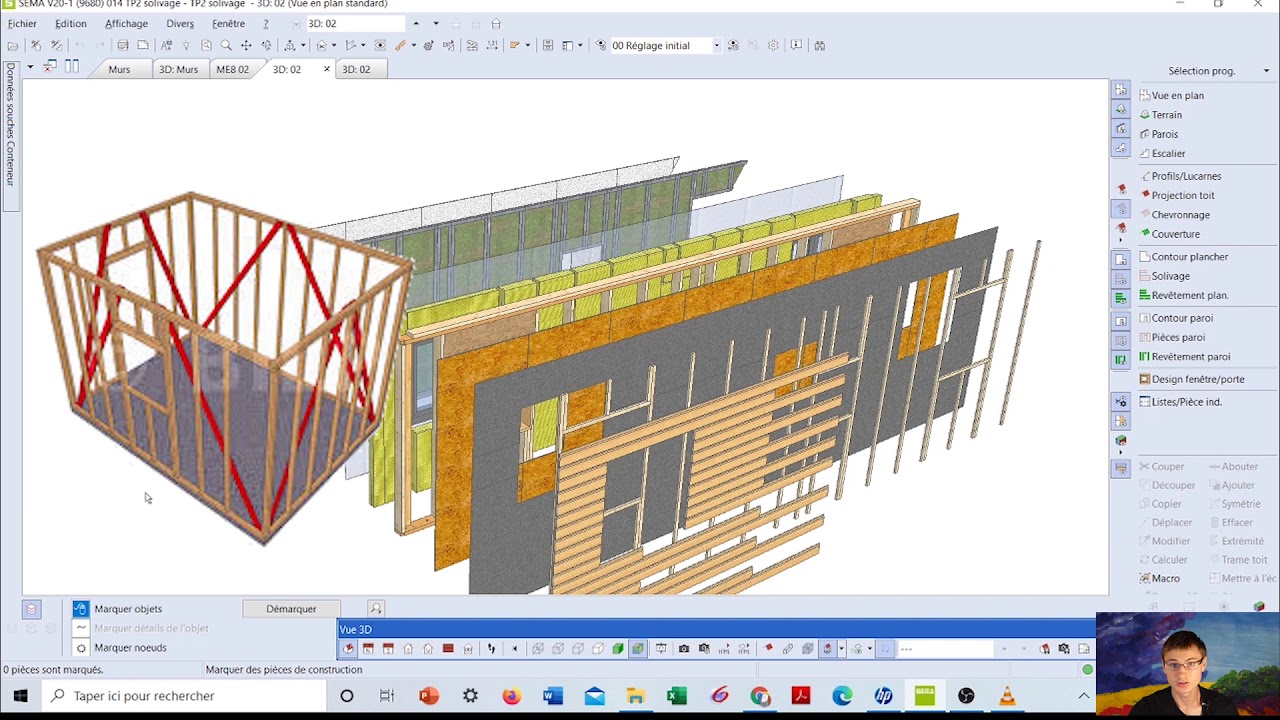Click the Démarquer button
Screen dimensions: 1280x720
click(x=291, y=609)
